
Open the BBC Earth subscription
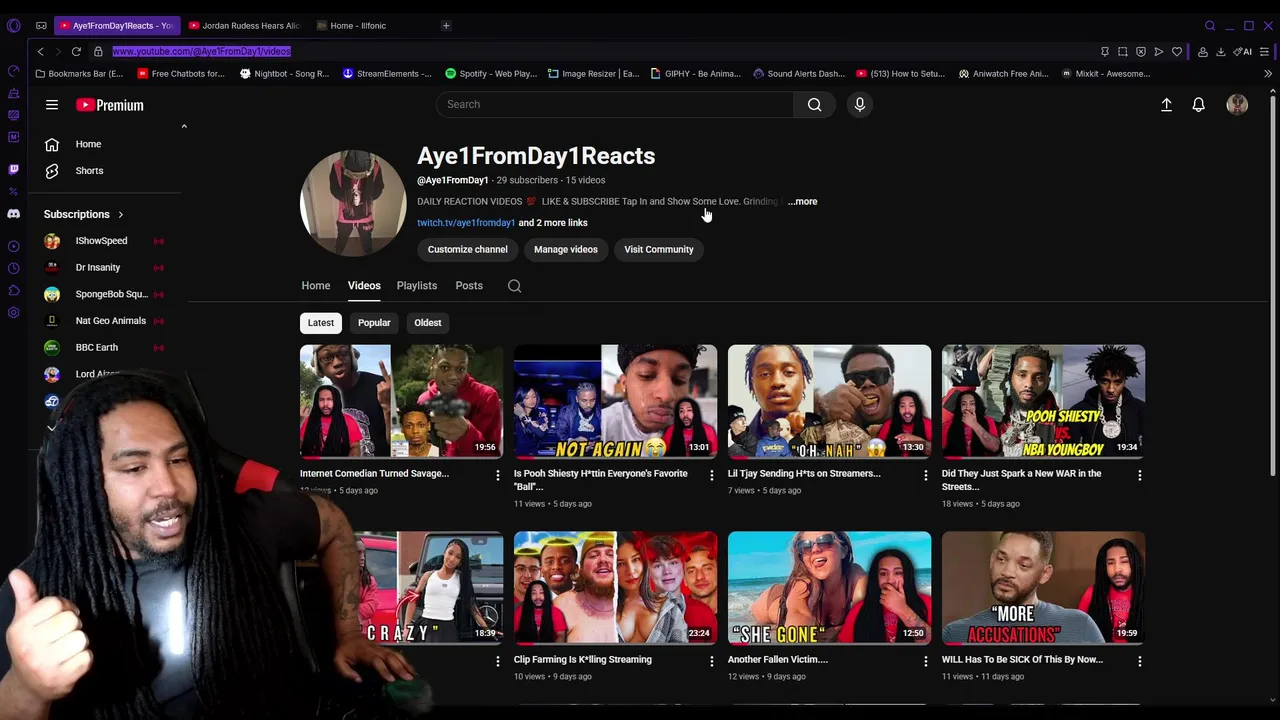pos(103,348)
